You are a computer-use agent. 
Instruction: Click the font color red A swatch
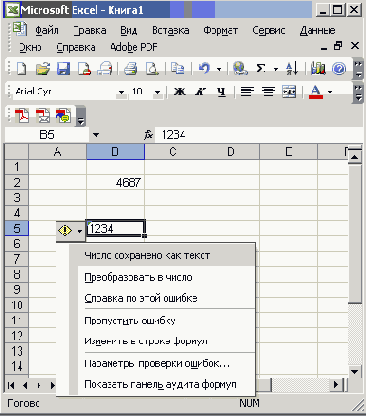pos(316,91)
